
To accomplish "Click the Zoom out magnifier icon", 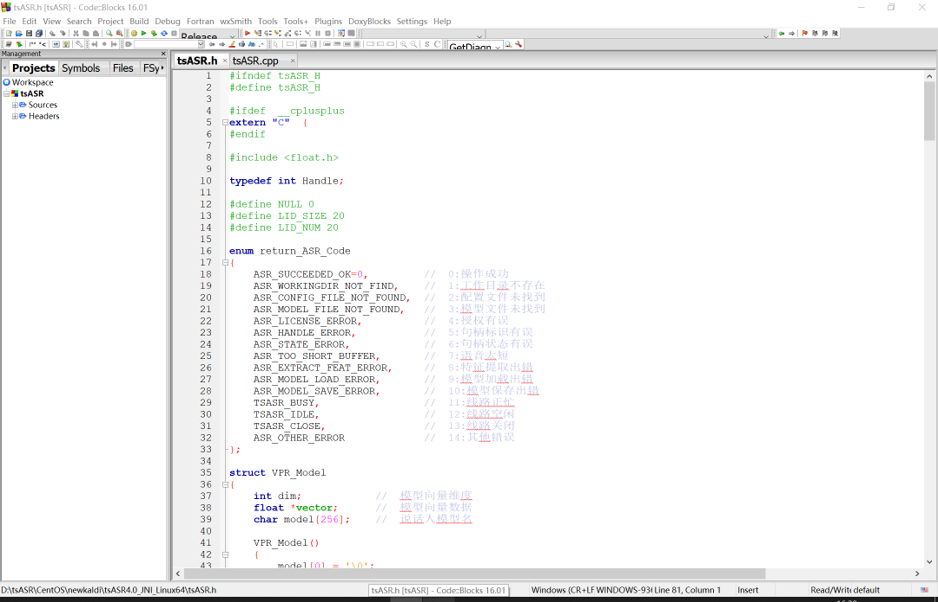I will (x=413, y=44).
